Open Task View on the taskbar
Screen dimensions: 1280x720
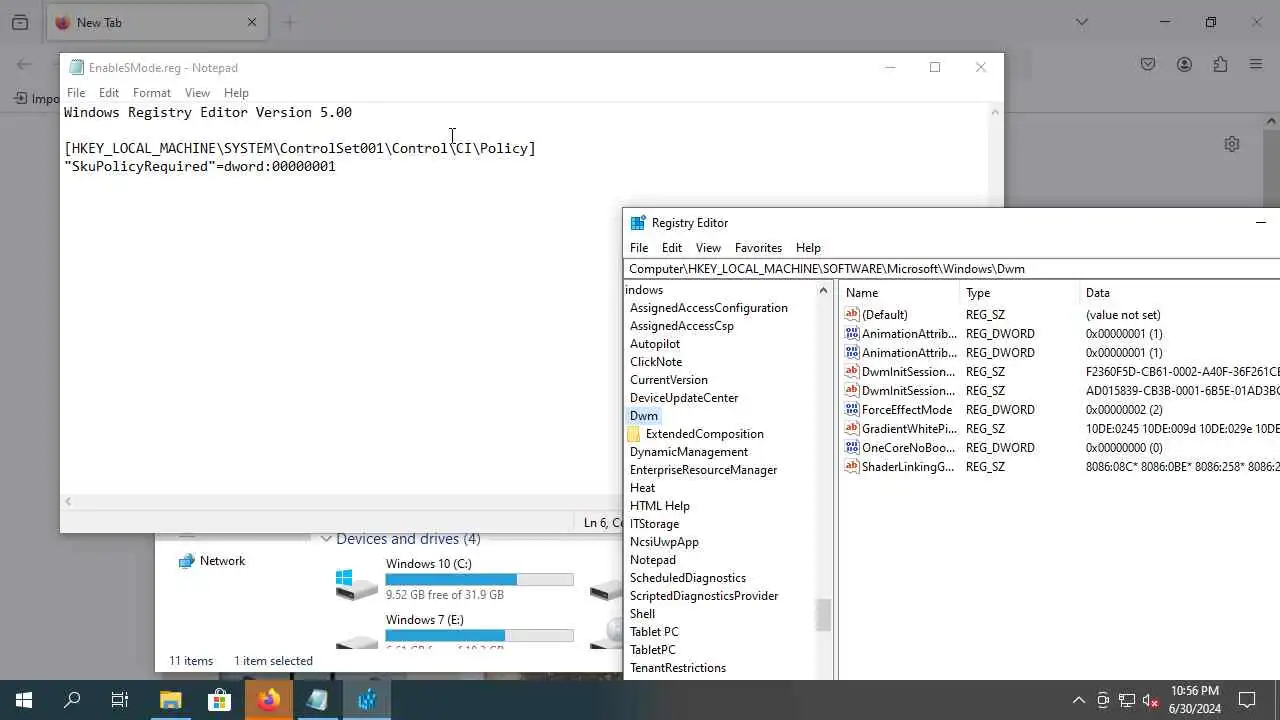pyautogui.click(x=120, y=700)
